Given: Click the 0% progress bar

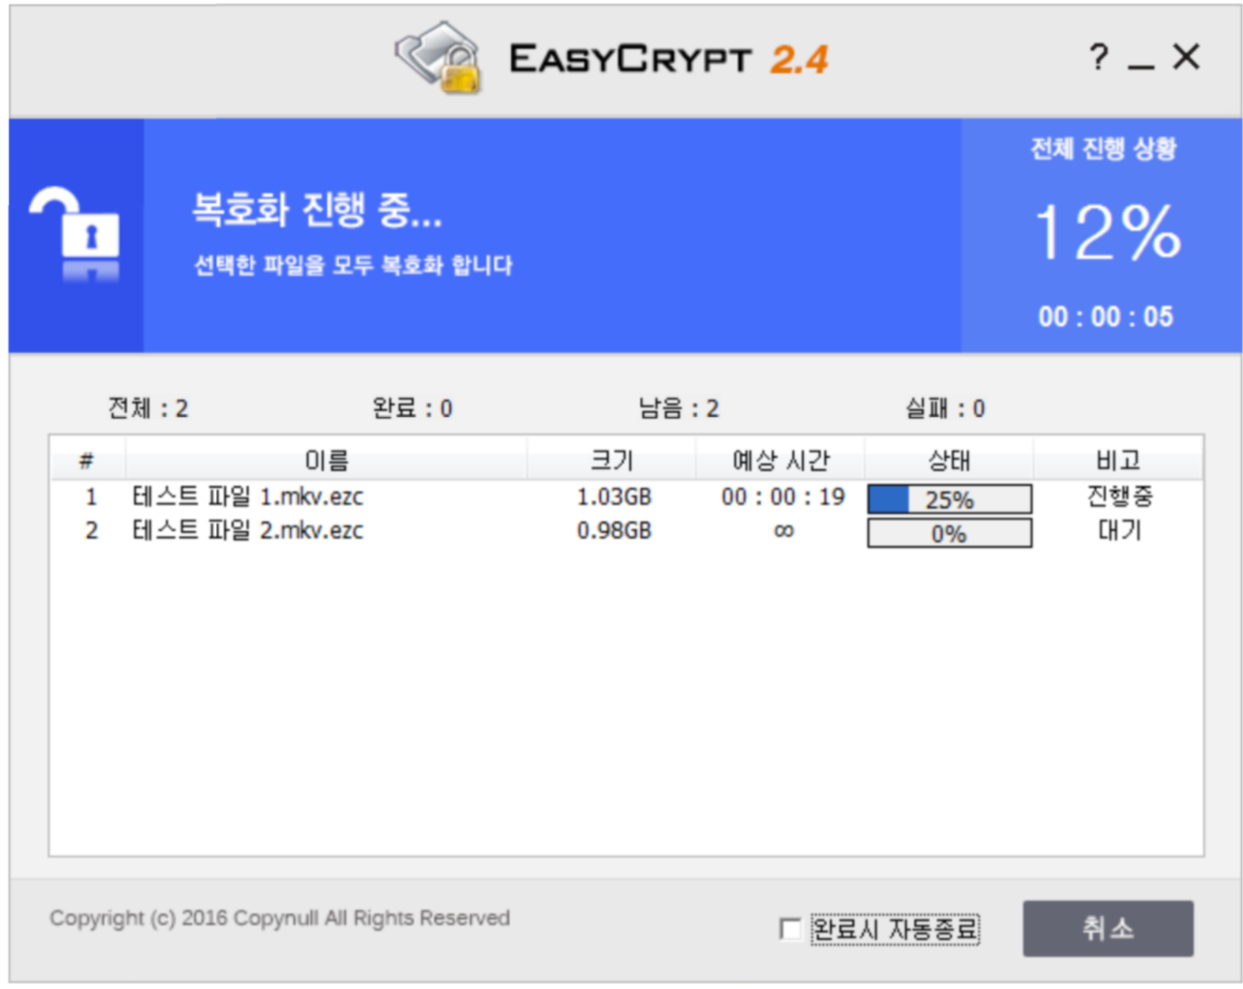Looking at the screenshot, I should tap(949, 533).
